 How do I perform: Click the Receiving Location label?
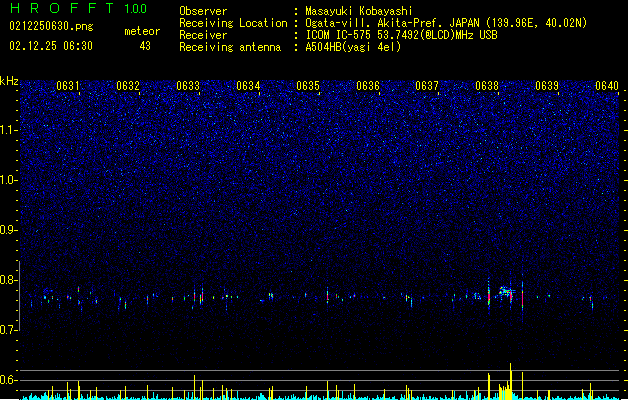(233, 23)
